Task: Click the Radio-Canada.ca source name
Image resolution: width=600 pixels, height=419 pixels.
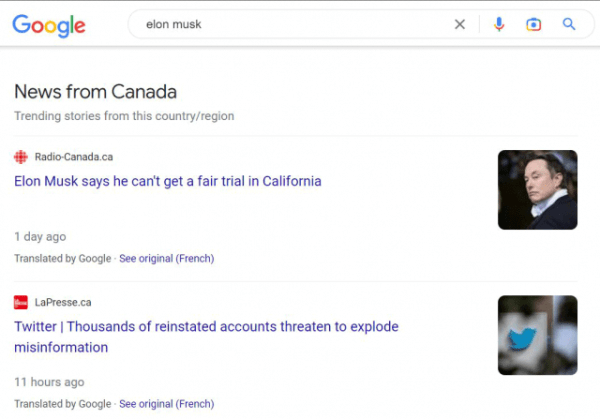Action: tap(74, 157)
